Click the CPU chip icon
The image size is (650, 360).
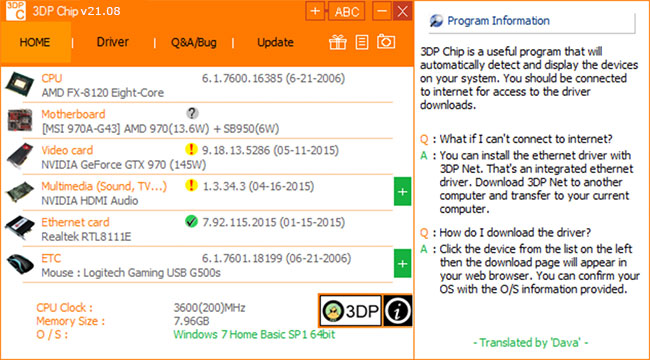pos(19,84)
